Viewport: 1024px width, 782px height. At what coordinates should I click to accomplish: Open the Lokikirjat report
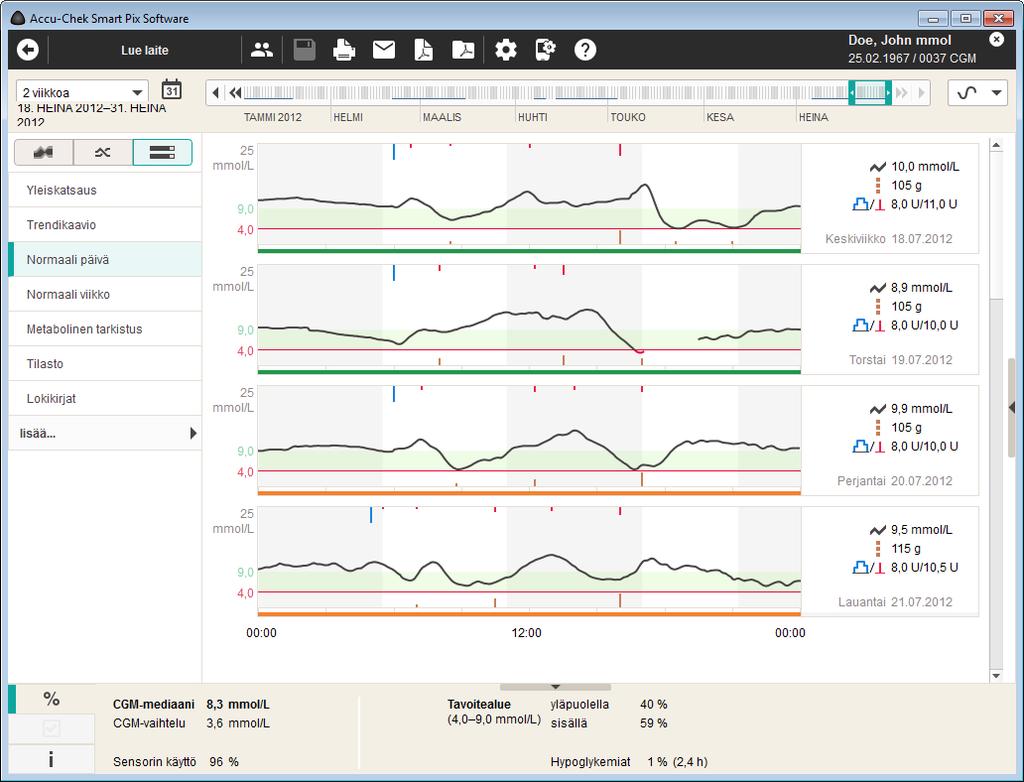(104, 398)
